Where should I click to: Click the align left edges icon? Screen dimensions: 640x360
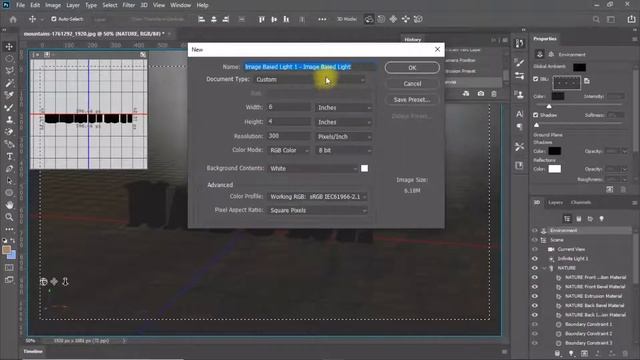tap(201, 19)
